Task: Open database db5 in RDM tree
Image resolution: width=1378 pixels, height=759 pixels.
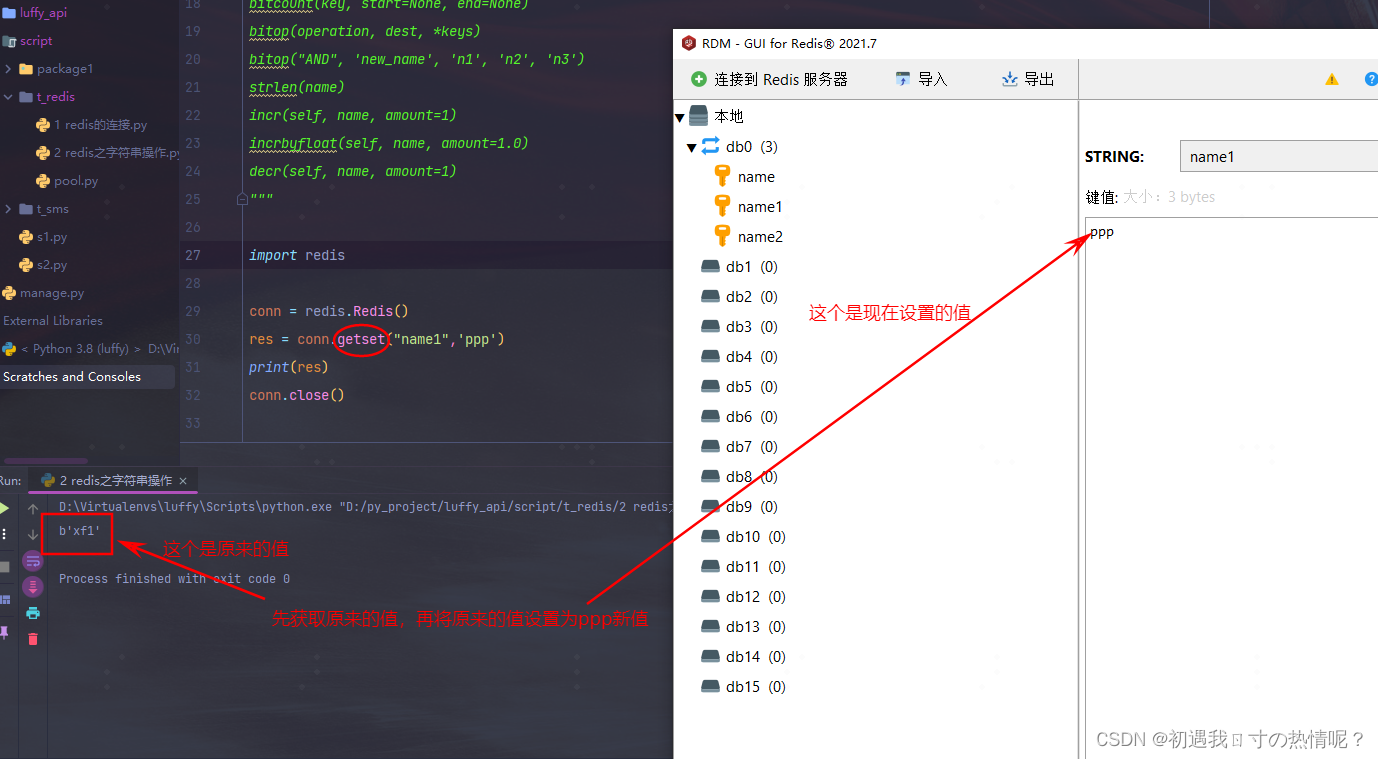Action: click(x=739, y=387)
